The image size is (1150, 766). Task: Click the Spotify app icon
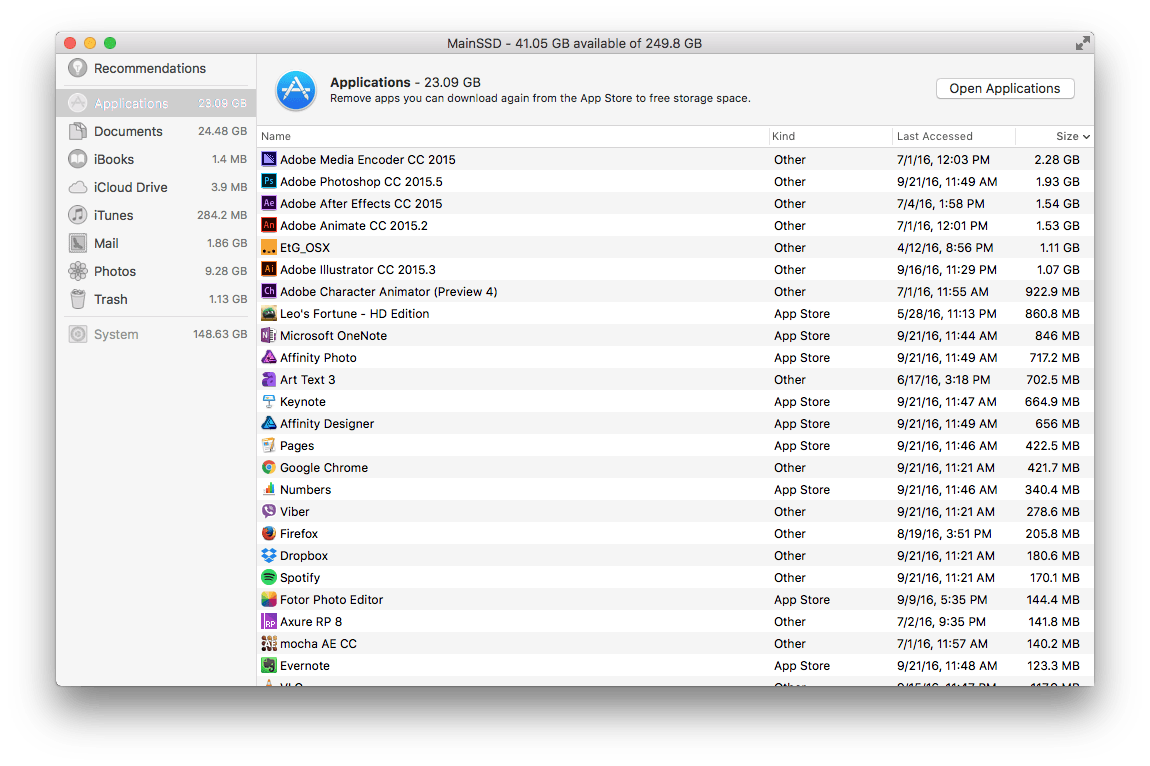coord(268,577)
